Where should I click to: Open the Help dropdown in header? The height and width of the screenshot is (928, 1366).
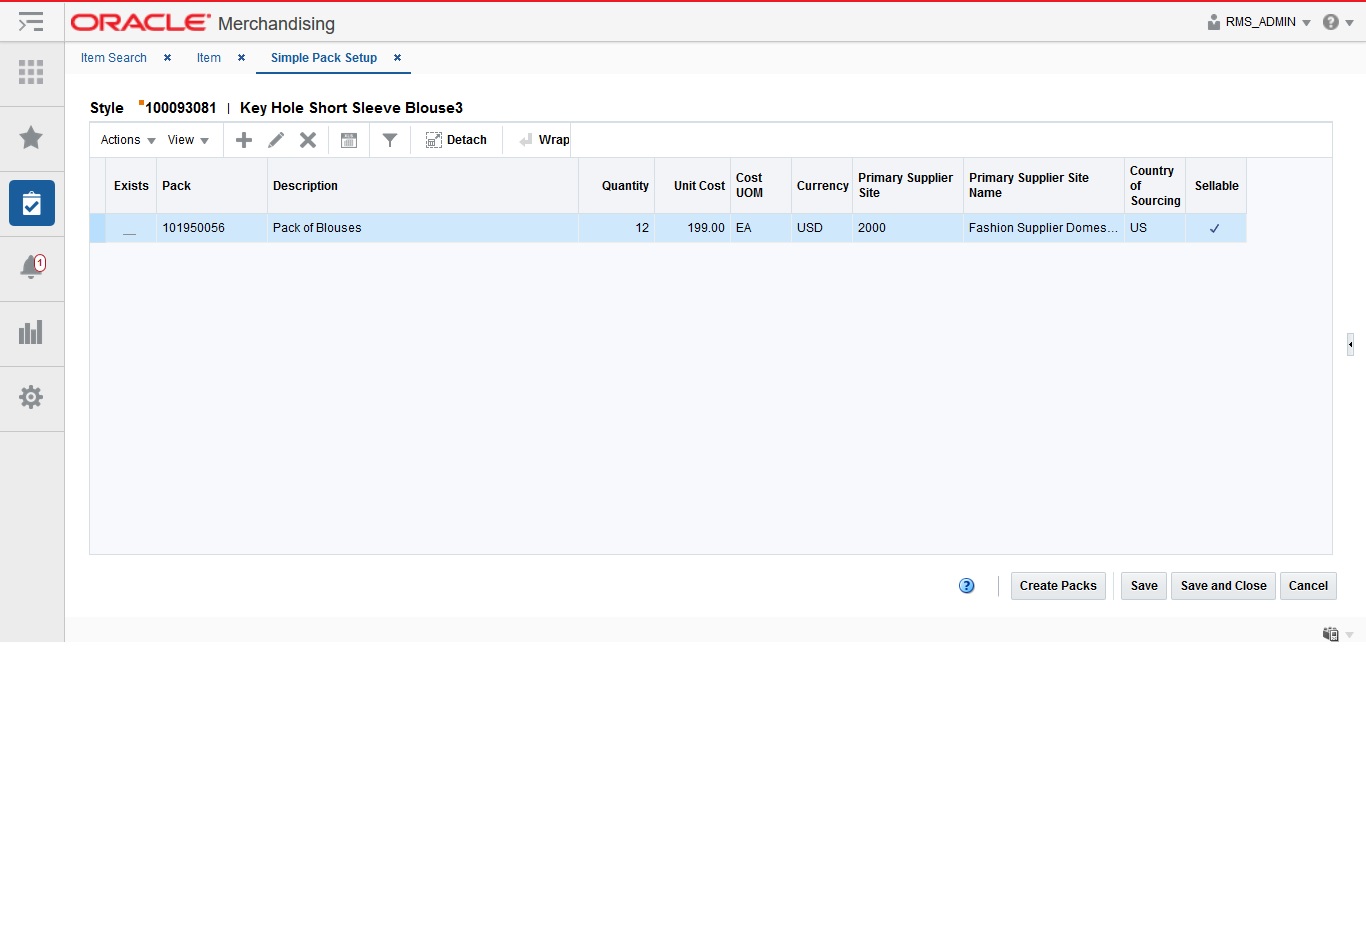click(1338, 22)
